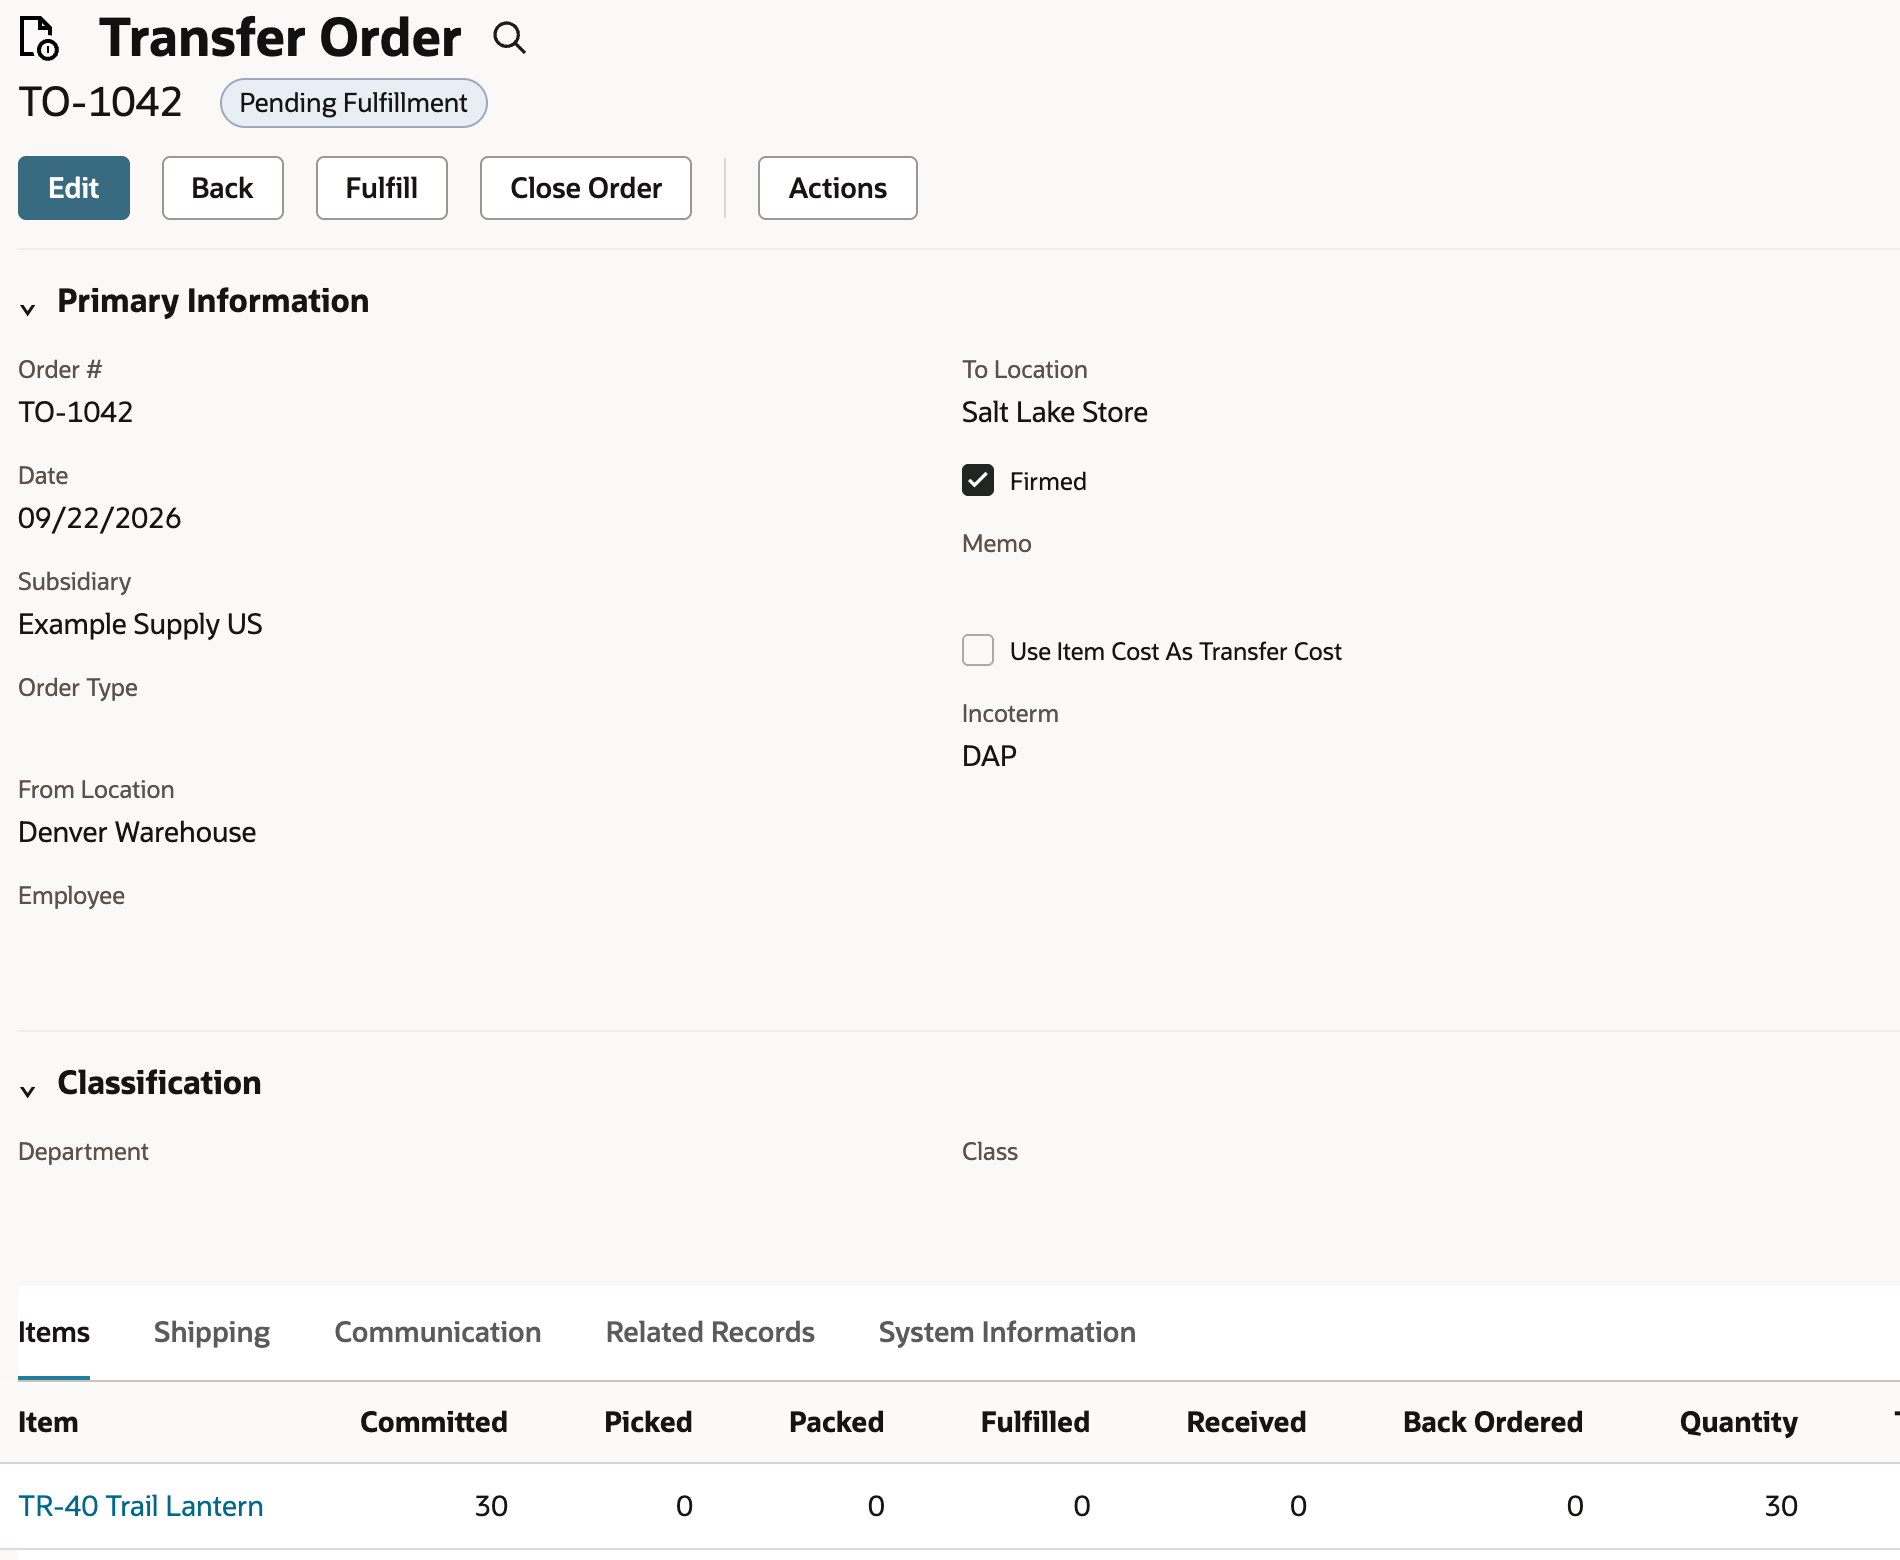Click the Pending Fulfillment status badge
The width and height of the screenshot is (1900, 1560).
coord(354,103)
